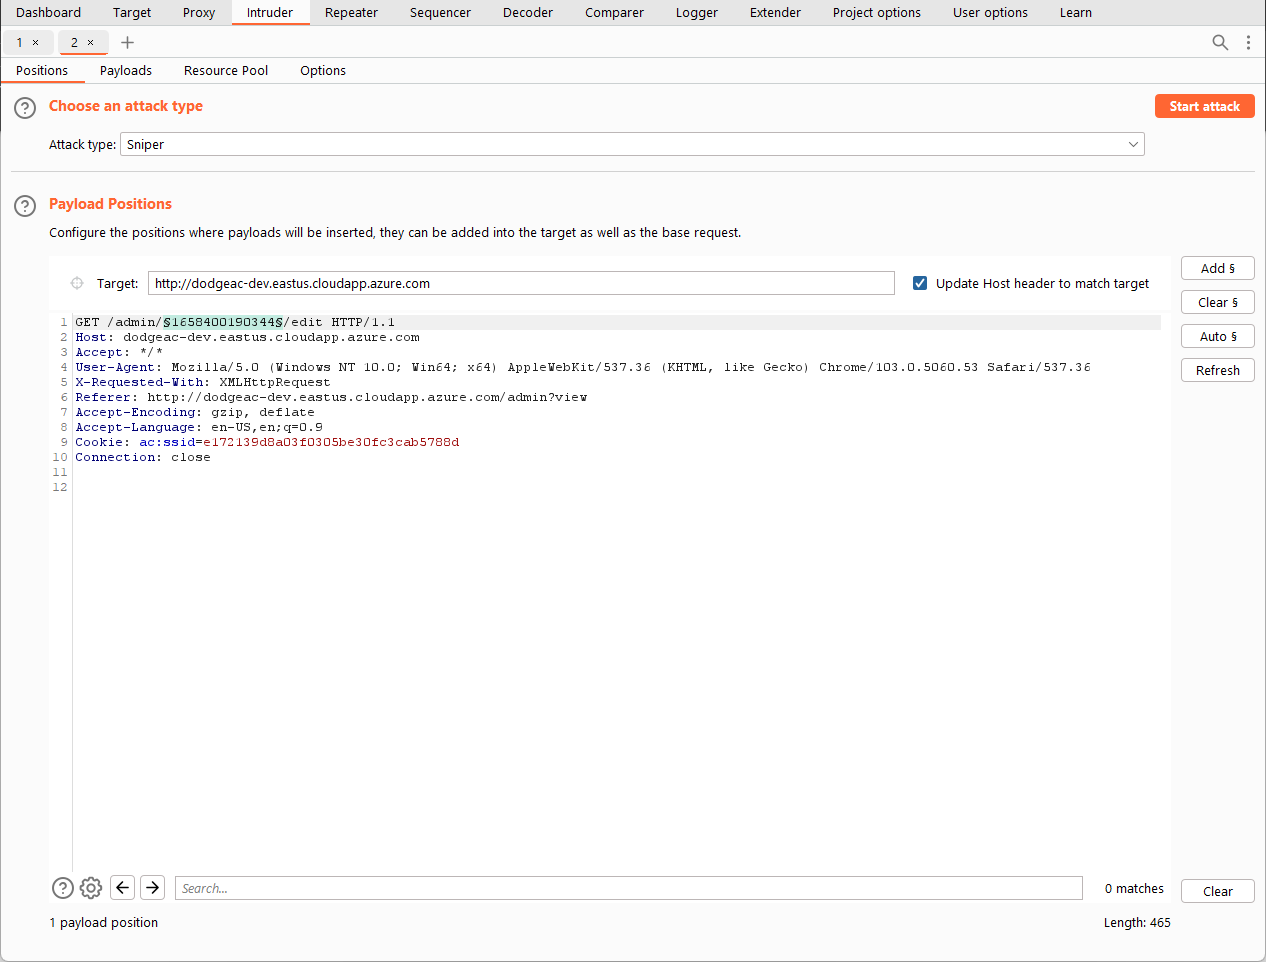Click the Connection: close line
Image resolution: width=1266 pixels, height=962 pixels.
143,457
